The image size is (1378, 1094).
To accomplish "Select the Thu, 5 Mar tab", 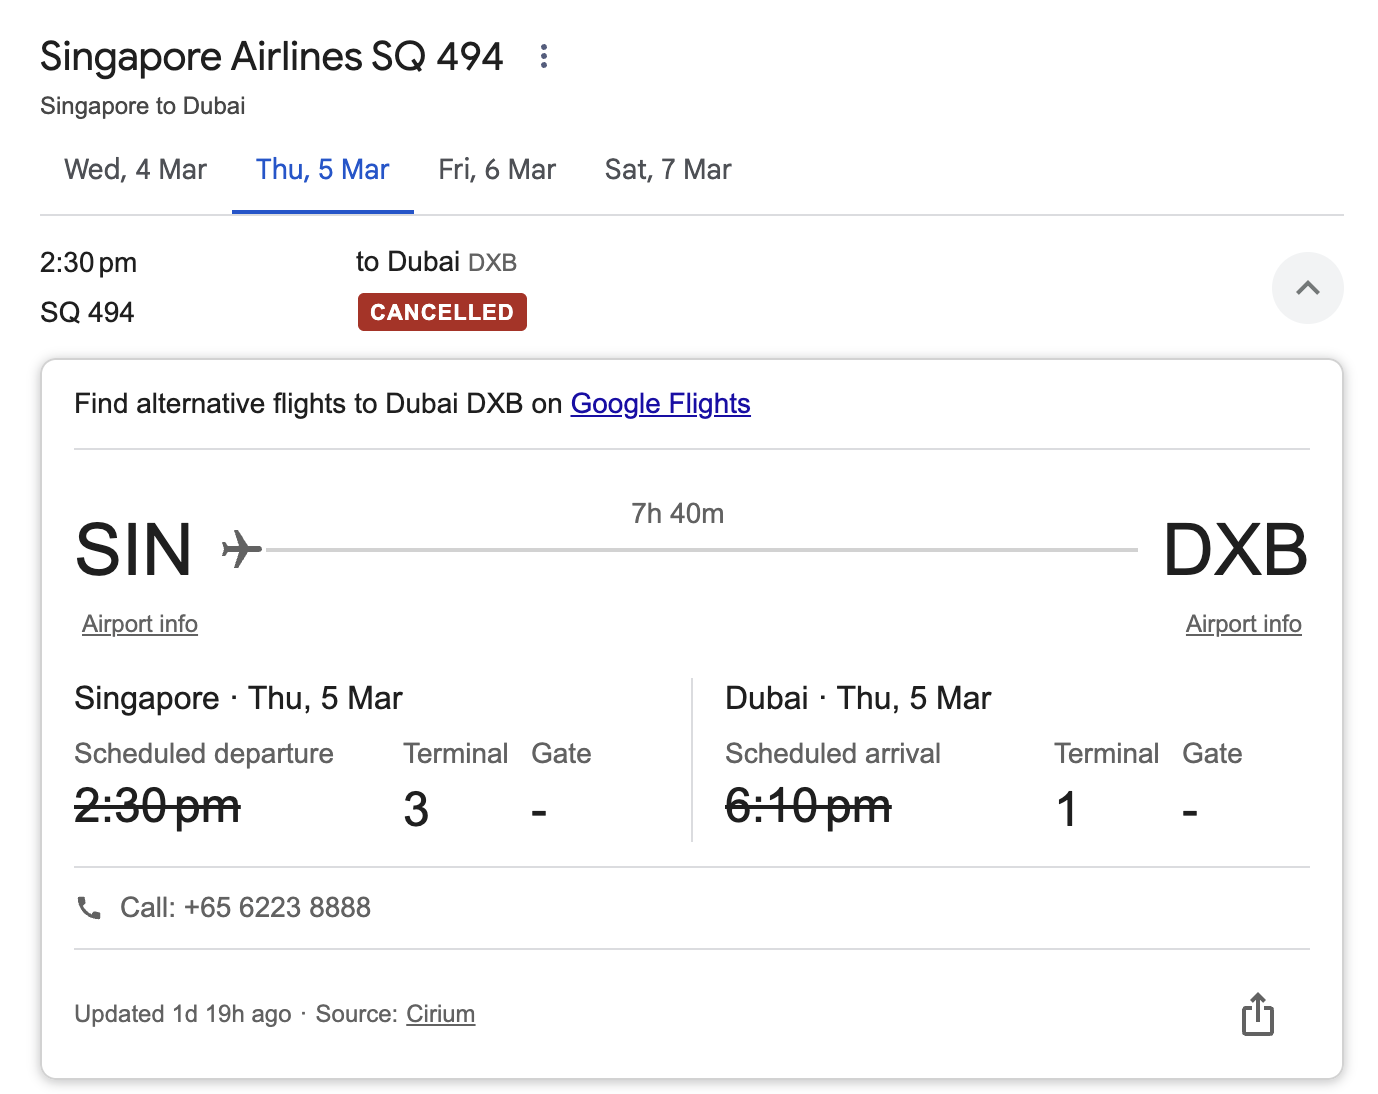I will (x=323, y=170).
